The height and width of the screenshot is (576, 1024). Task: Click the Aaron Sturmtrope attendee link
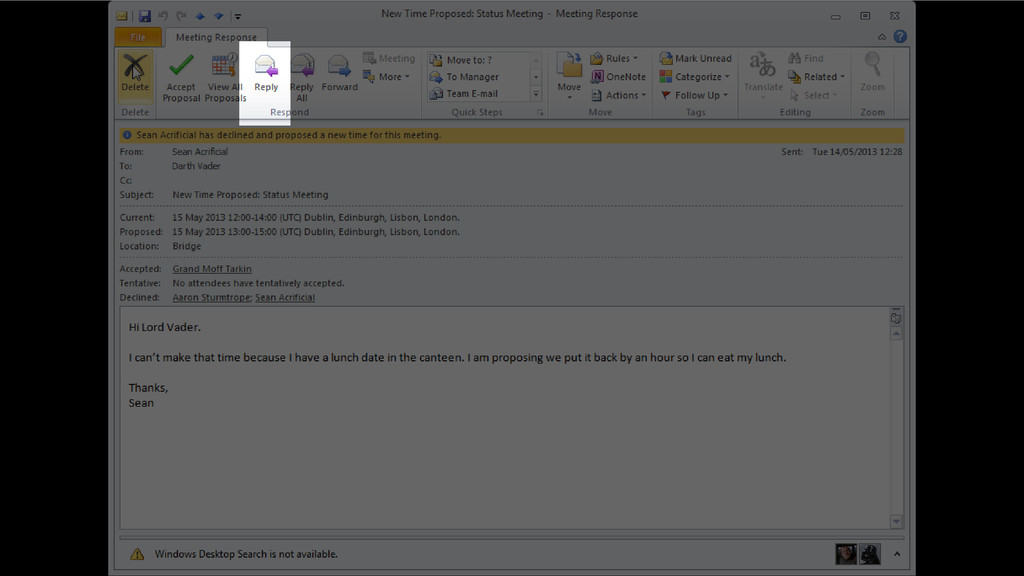pos(211,297)
